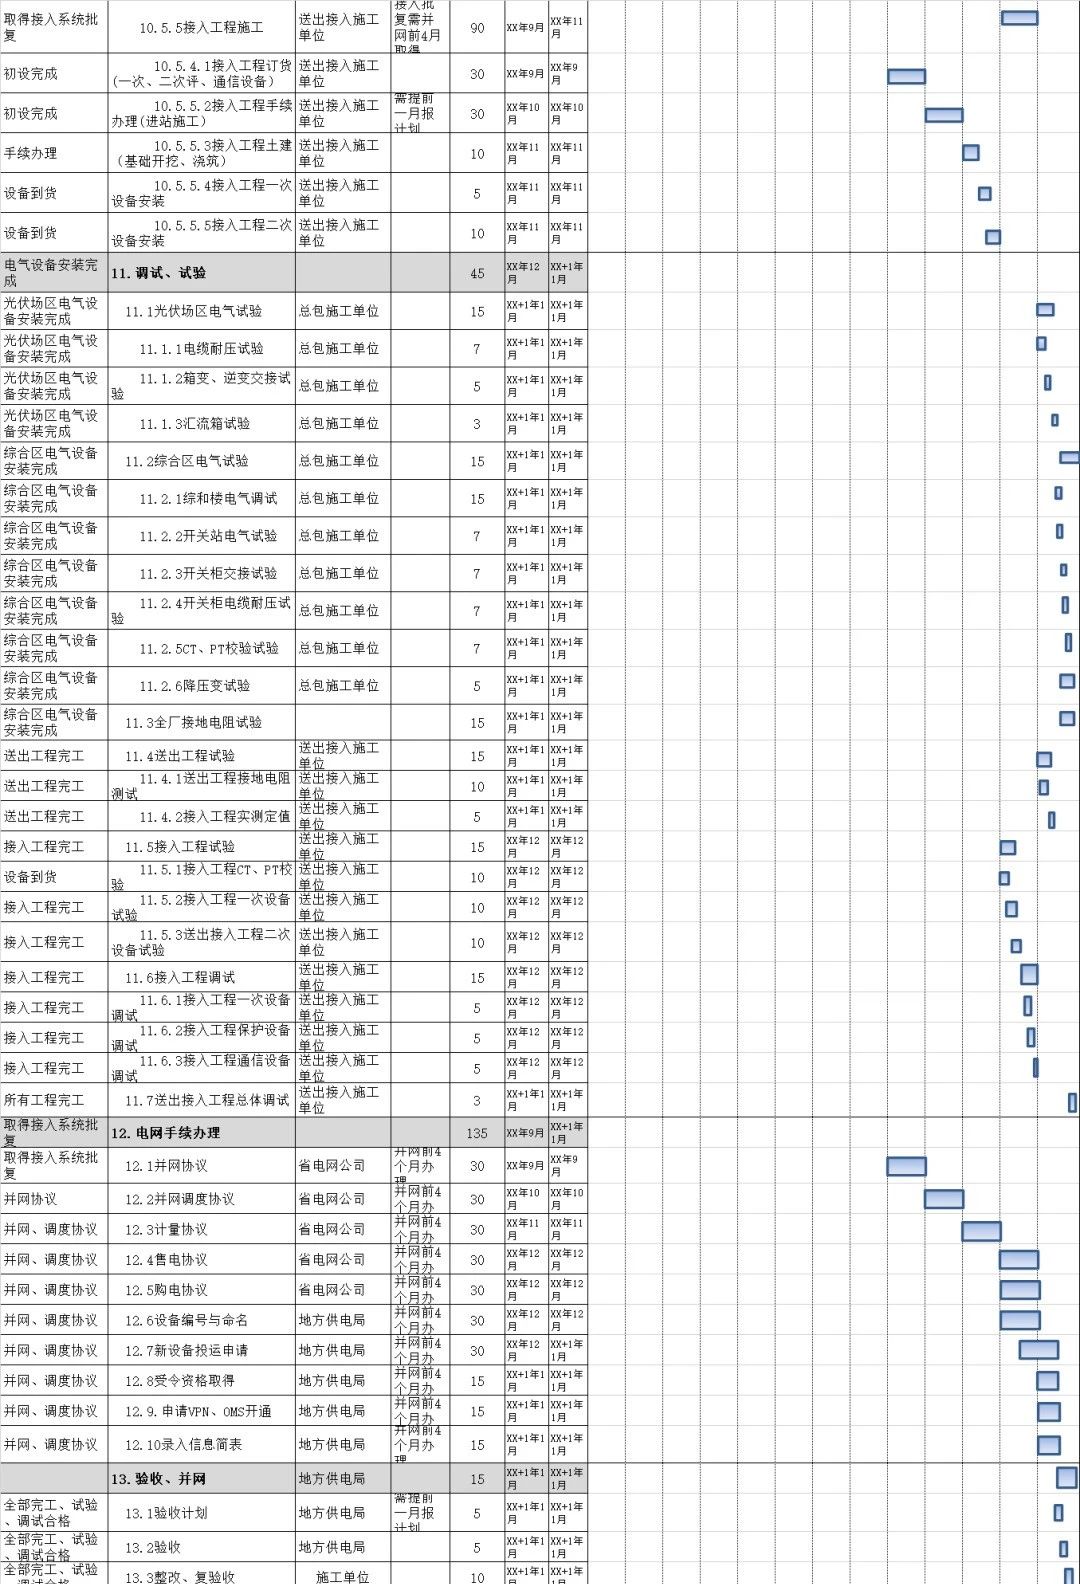Click the 11.7送出接入工程总体调试 cell

(201, 1100)
